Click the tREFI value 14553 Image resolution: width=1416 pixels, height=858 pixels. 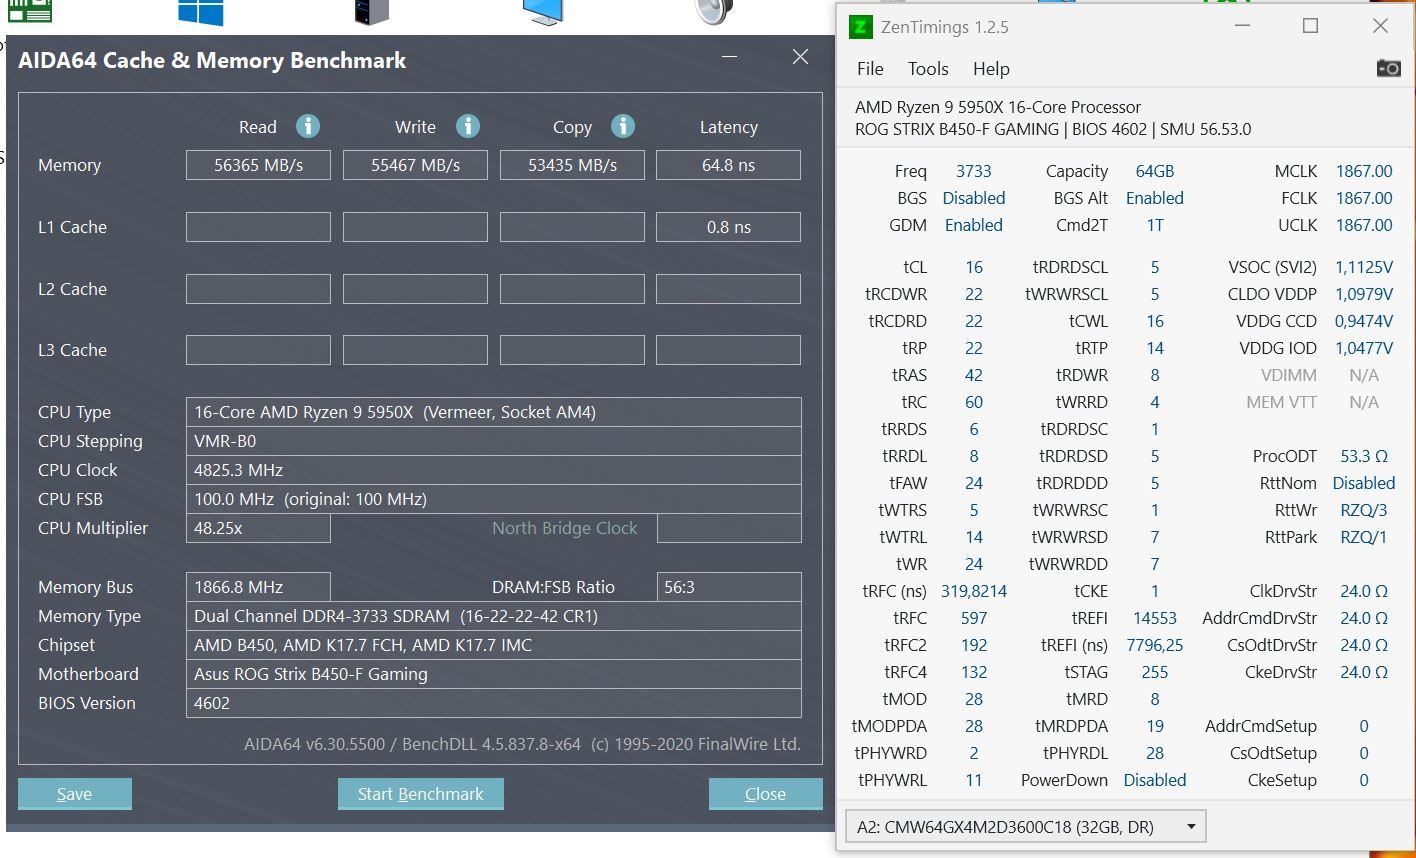point(1155,618)
